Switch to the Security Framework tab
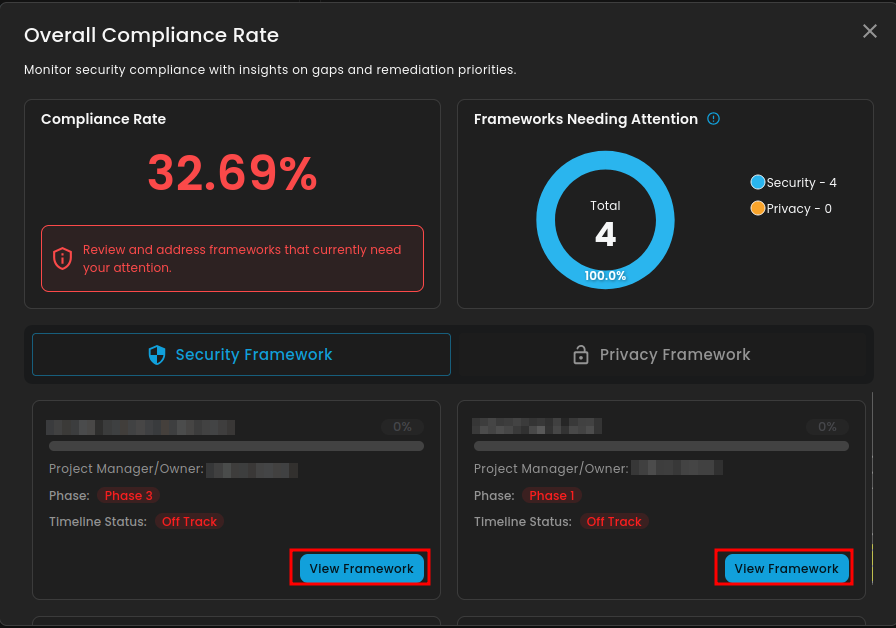The height and width of the screenshot is (628, 896). point(241,355)
